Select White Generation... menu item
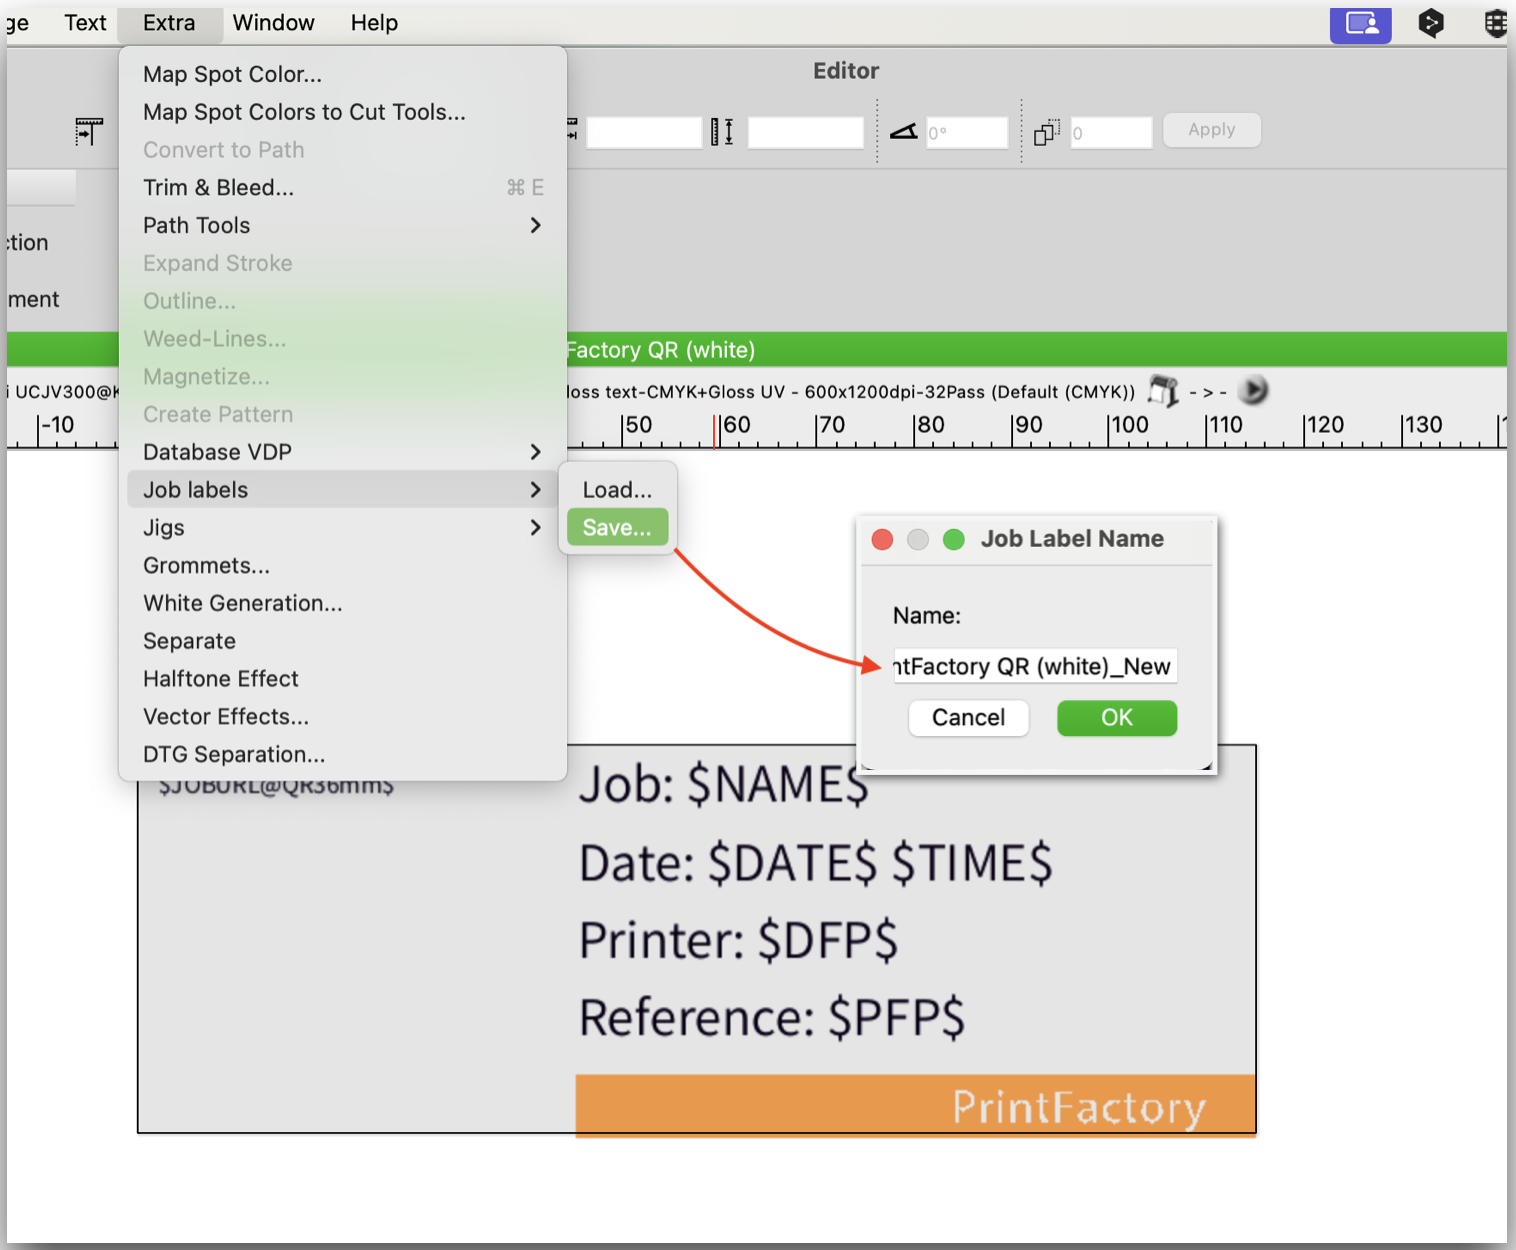Image resolution: width=1516 pixels, height=1250 pixels. tap(342, 603)
